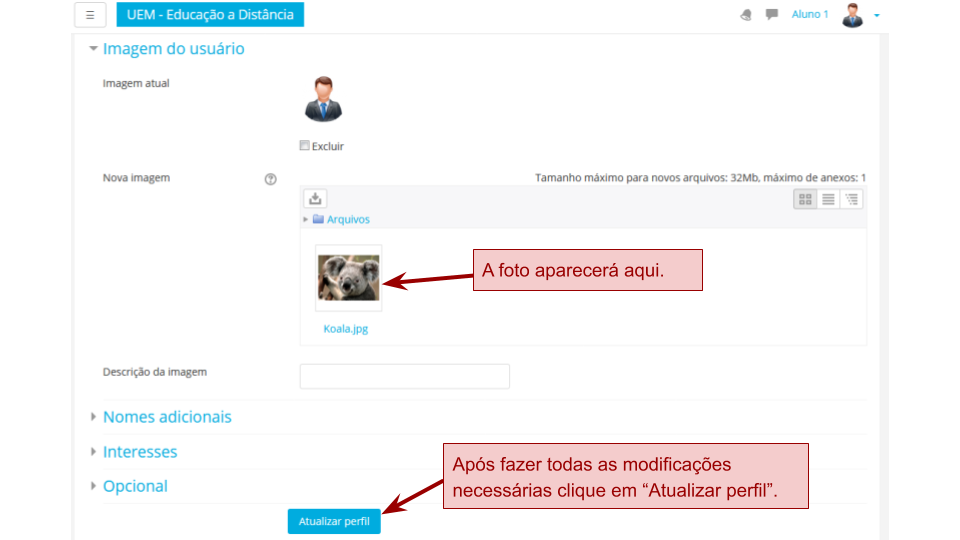This screenshot has width=960, height=540.
Task: Click the Koala.jpg image thumbnail
Action: click(348, 278)
